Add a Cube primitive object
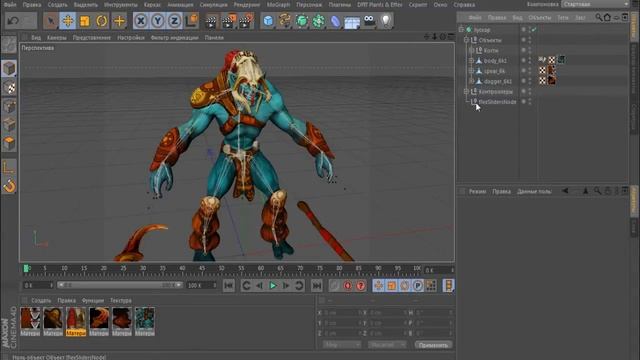640x360 pixels. tap(268, 21)
